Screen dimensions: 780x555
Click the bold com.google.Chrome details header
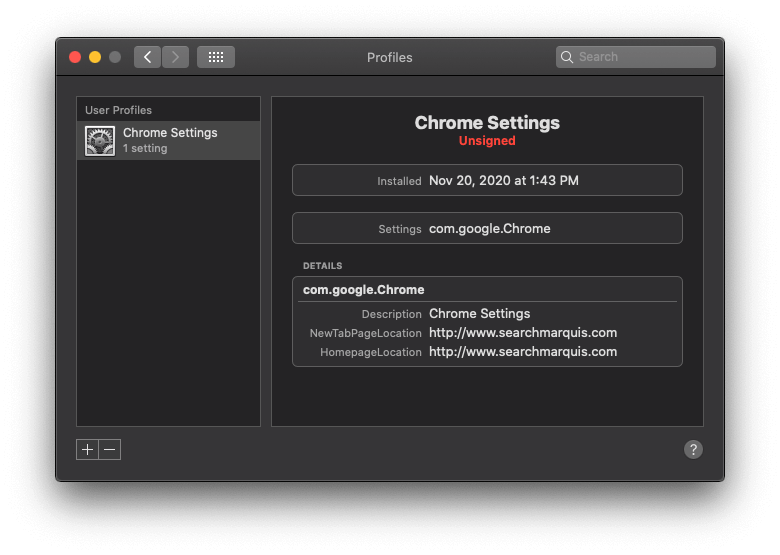[364, 290]
